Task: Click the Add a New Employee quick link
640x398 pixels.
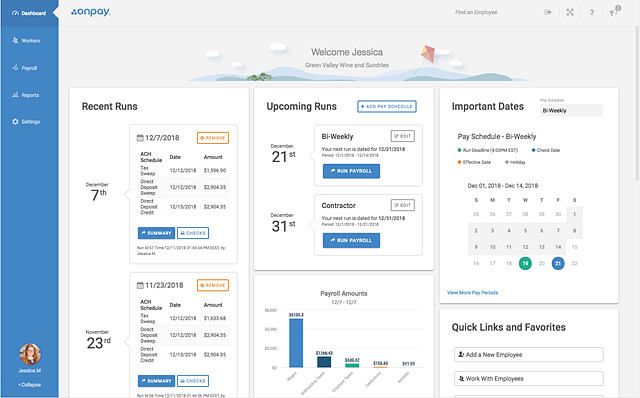Action: click(529, 355)
